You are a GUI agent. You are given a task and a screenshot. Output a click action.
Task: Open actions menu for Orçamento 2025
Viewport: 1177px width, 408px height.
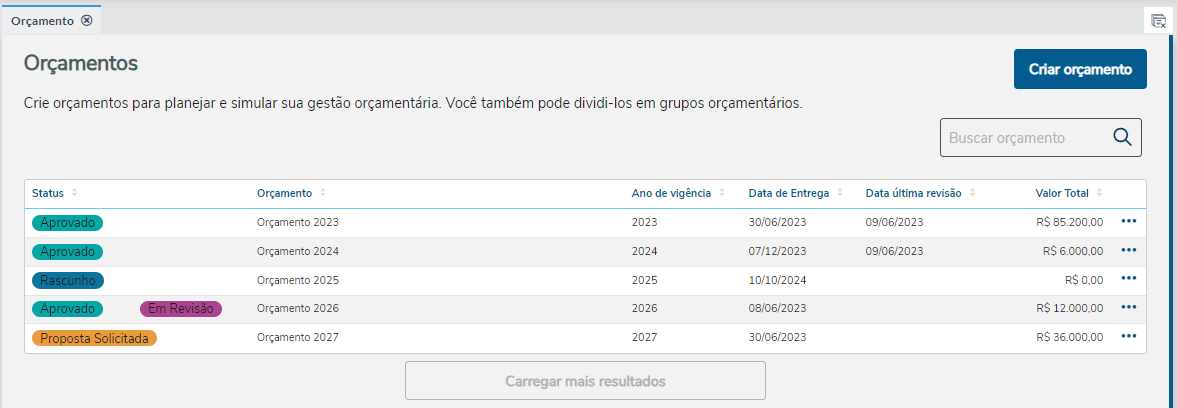(x=1129, y=278)
